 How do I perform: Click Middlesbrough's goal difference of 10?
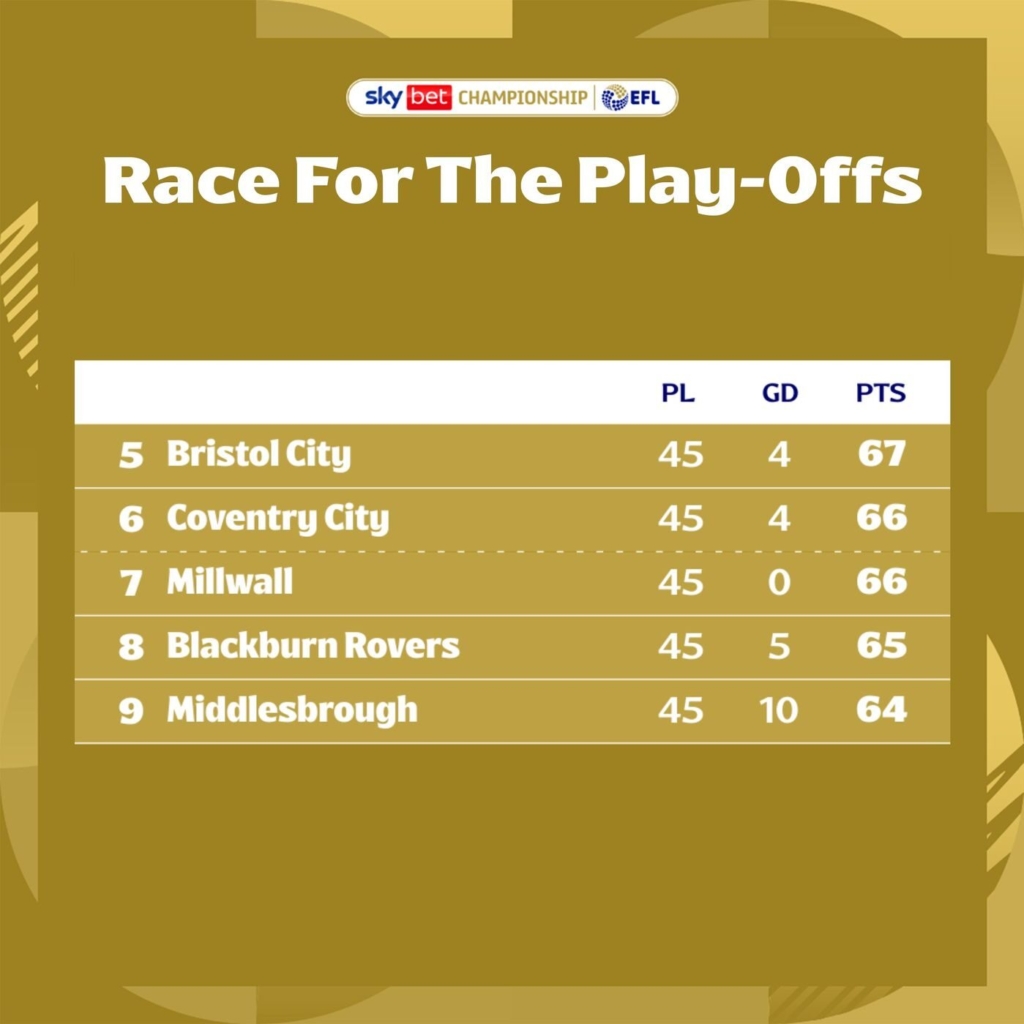coord(778,710)
